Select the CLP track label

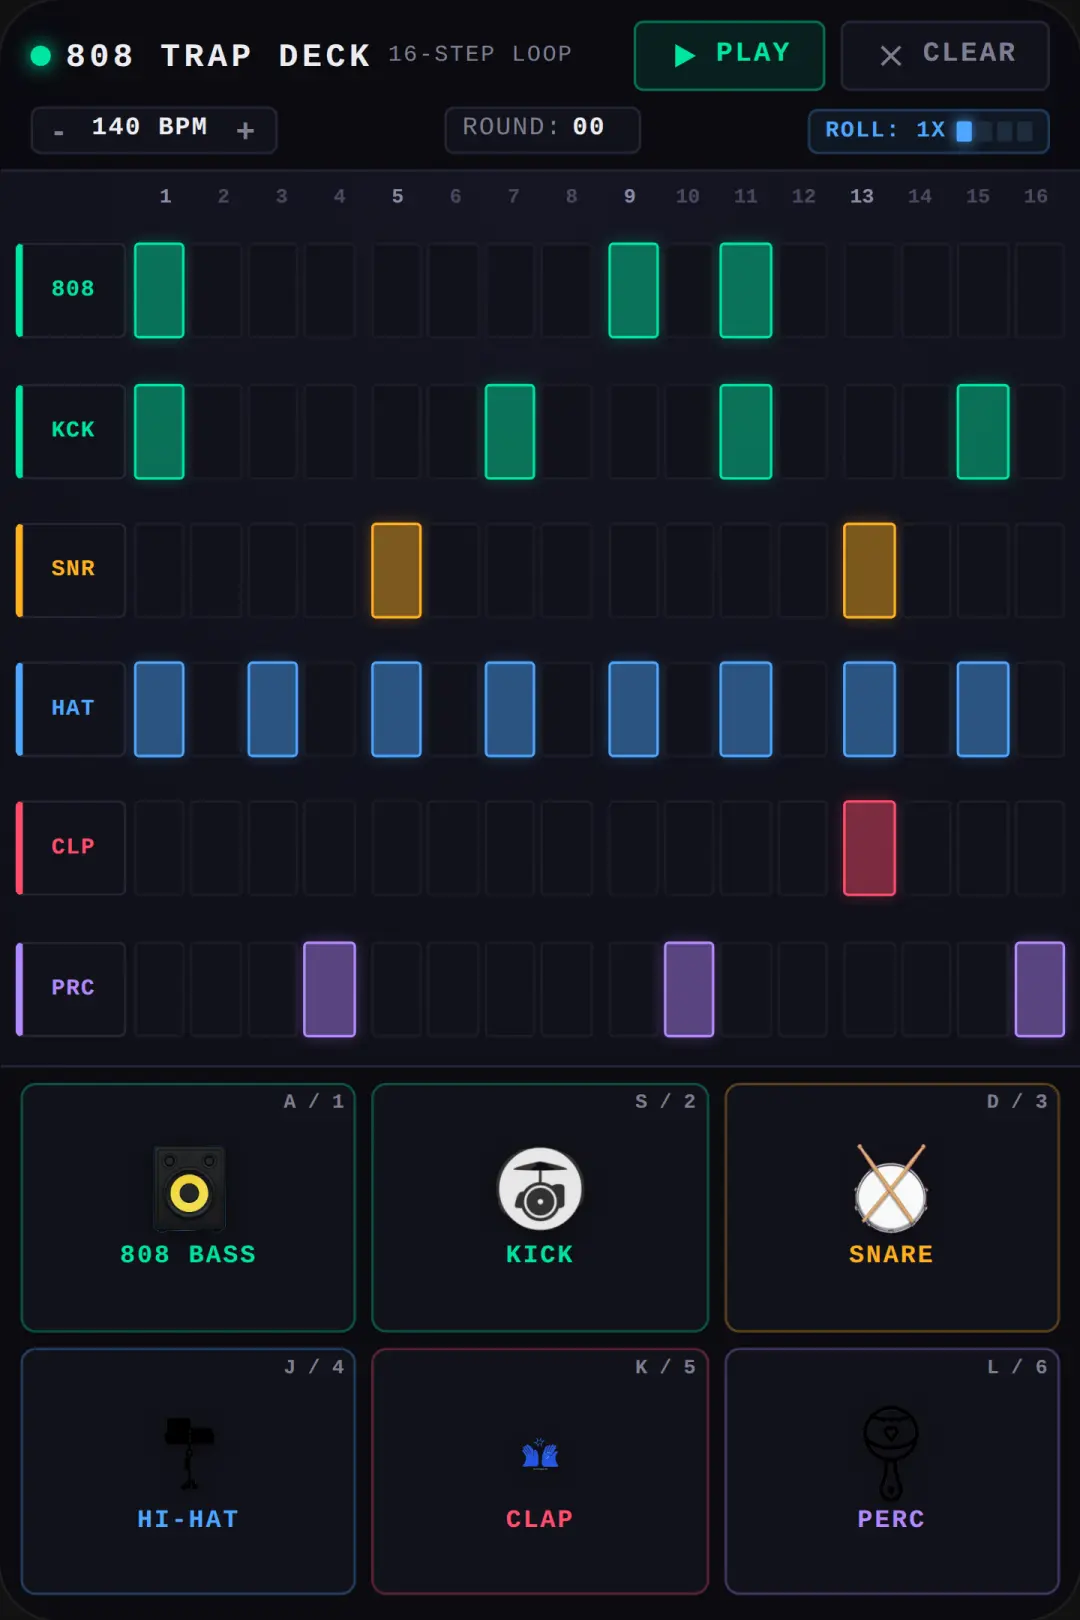(72, 848)
